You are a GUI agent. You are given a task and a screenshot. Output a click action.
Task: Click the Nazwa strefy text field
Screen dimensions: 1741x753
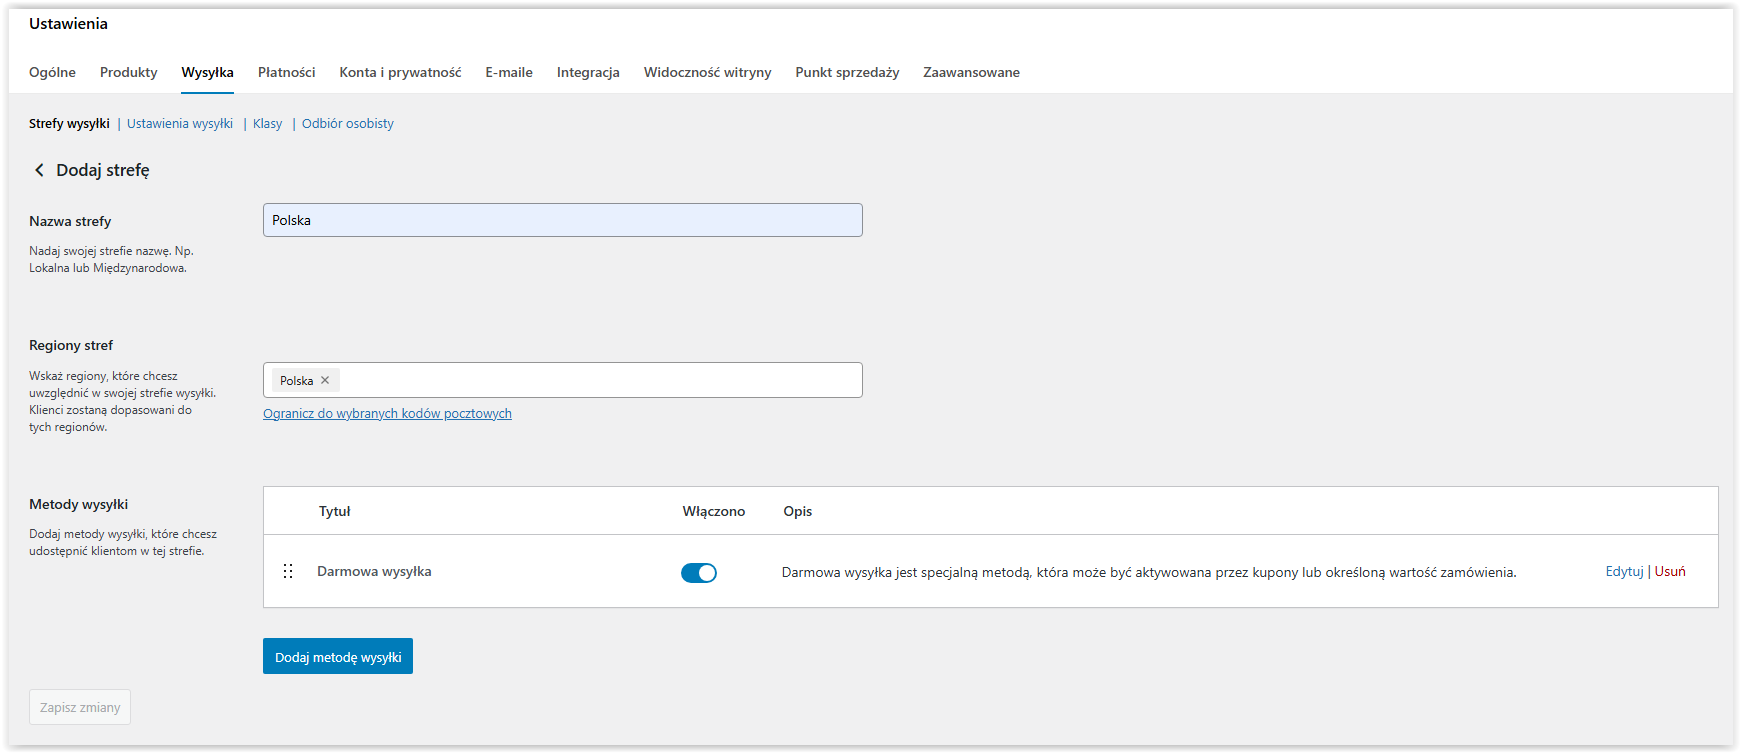[x=562, y=220]
